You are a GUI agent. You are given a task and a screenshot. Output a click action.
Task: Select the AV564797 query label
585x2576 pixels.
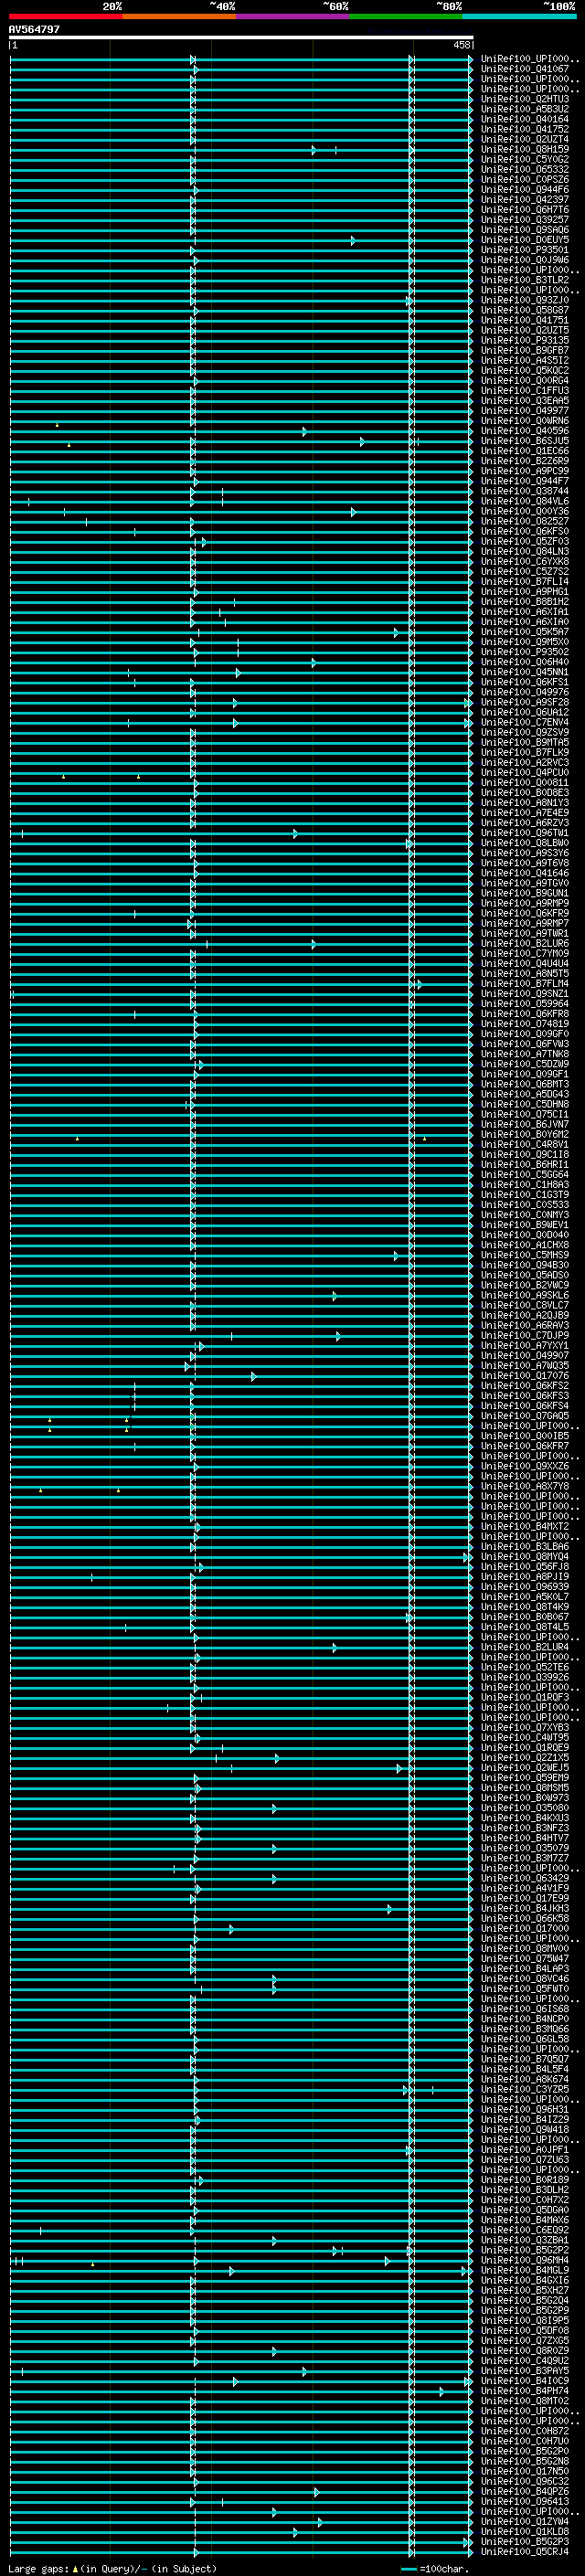coord(34,29)
